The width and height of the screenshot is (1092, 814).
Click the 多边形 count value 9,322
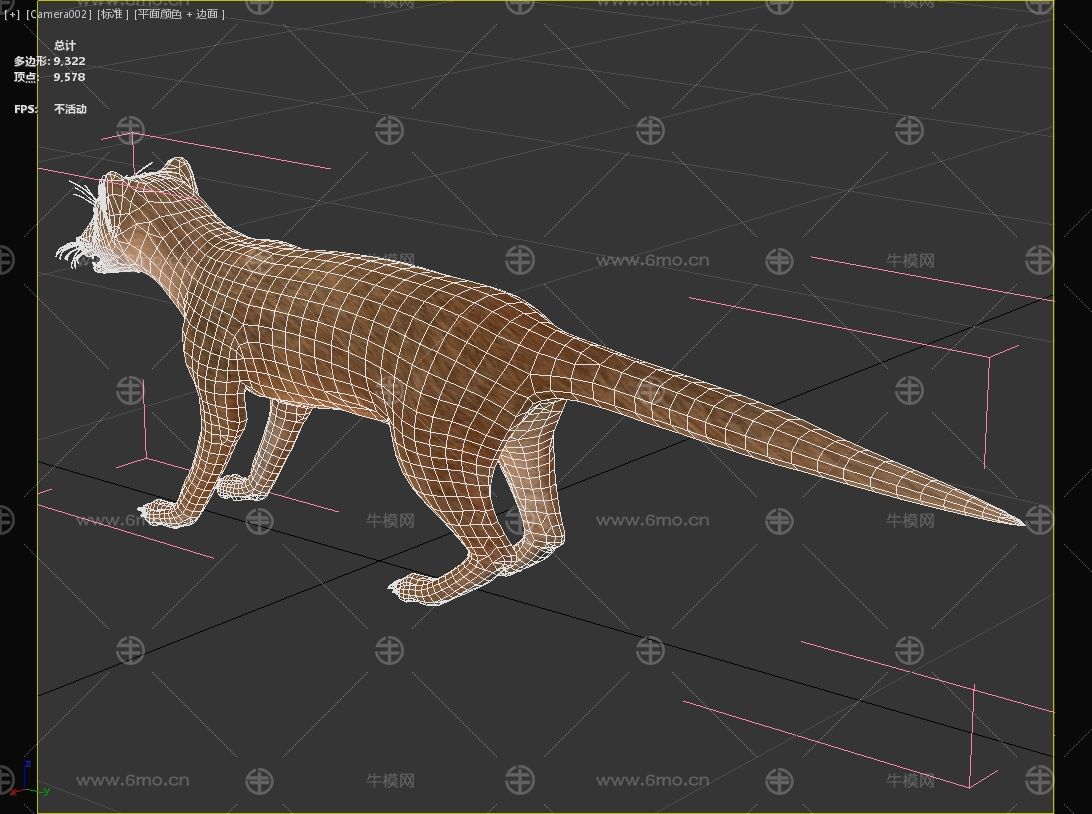pyautogui.click(x=70, y=61)
